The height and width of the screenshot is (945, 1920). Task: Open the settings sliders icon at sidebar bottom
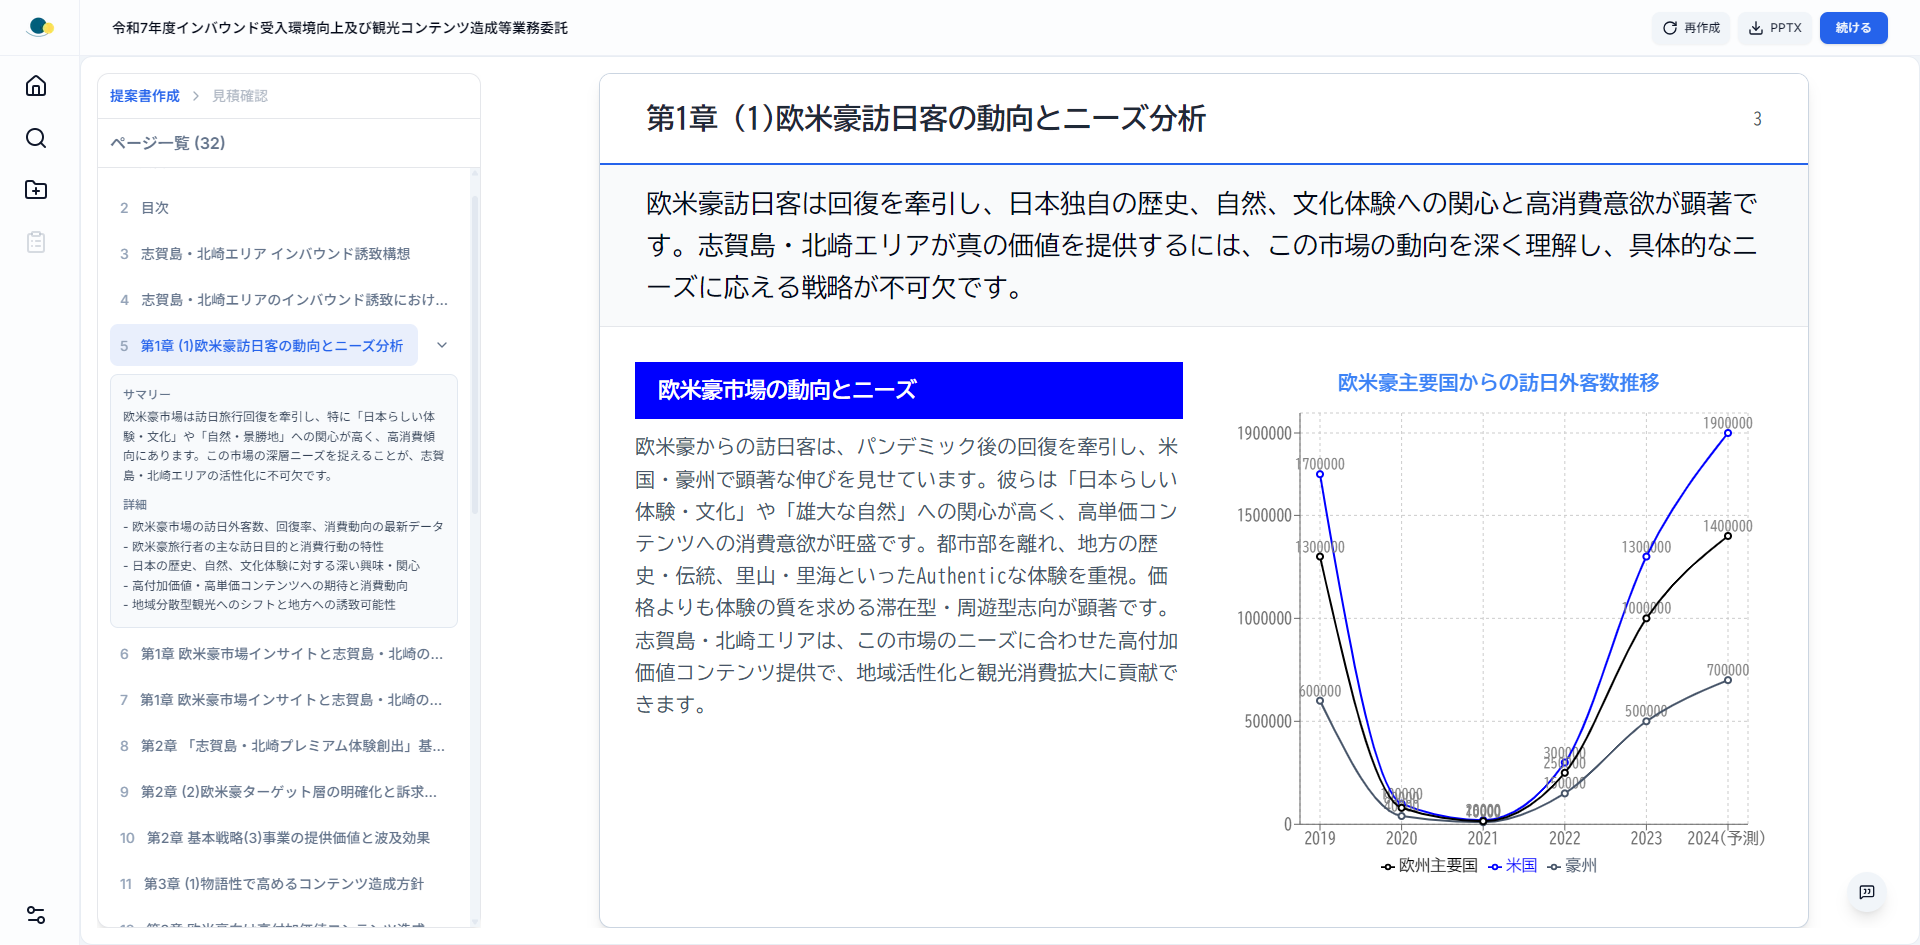point(36,915)
